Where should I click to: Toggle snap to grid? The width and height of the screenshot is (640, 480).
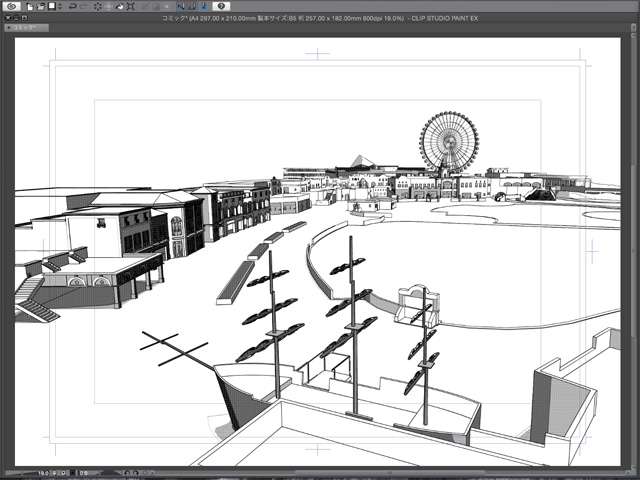(x=203, y=6)
